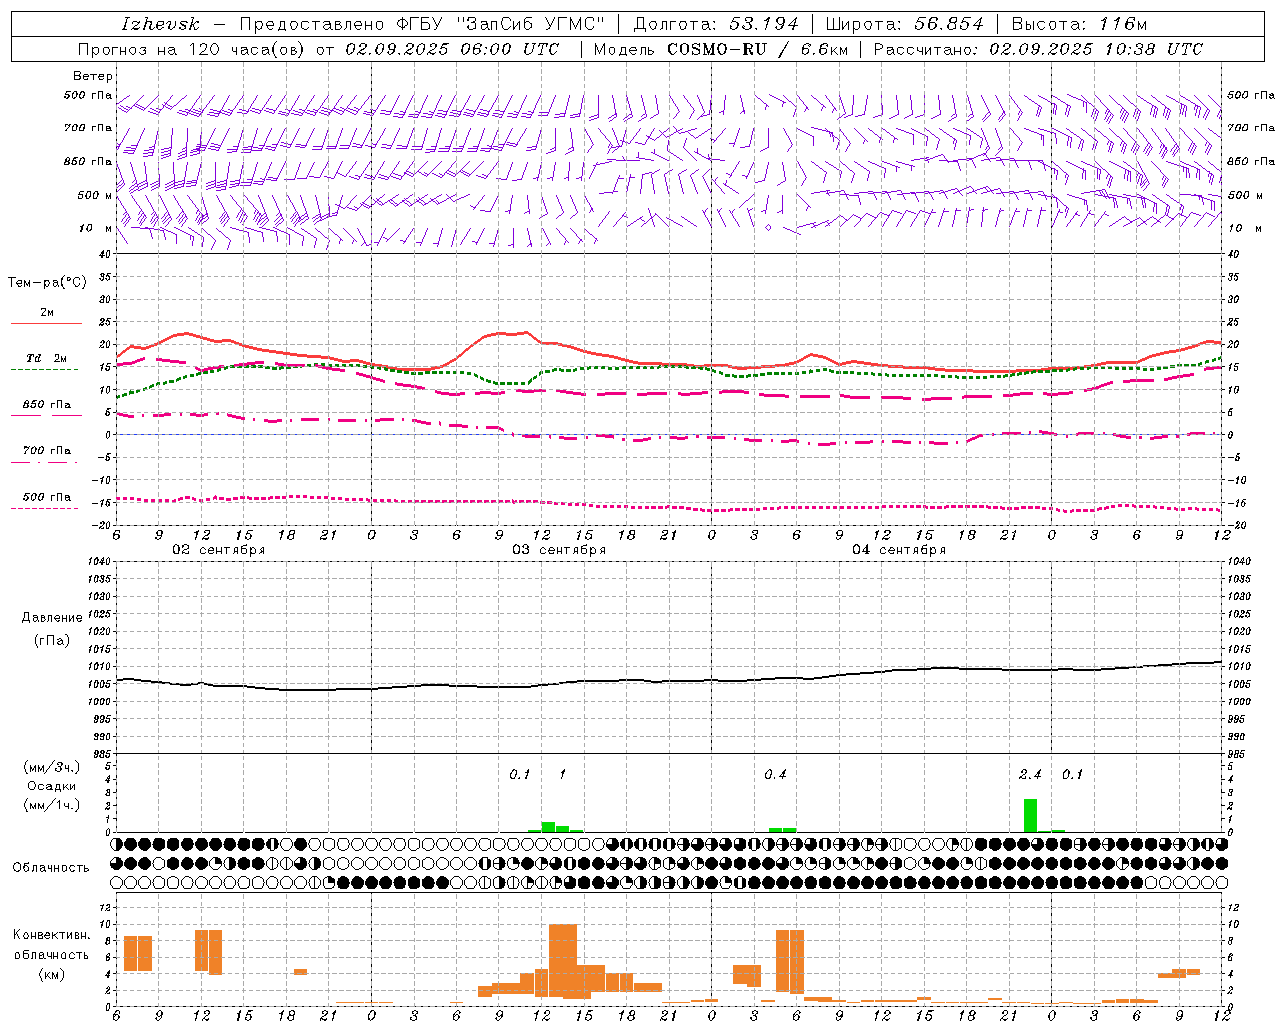
Task: Click the 0.4 precipitation amount value
Action: click(775, 775)
